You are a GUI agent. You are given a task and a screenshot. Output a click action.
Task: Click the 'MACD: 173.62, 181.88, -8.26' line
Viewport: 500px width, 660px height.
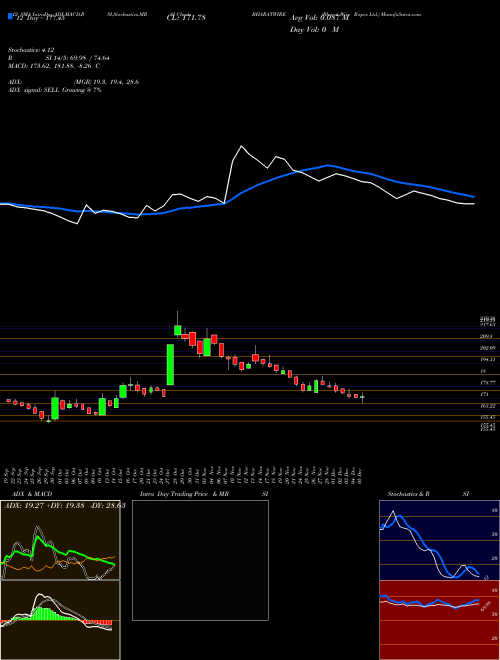coord(53,66)
